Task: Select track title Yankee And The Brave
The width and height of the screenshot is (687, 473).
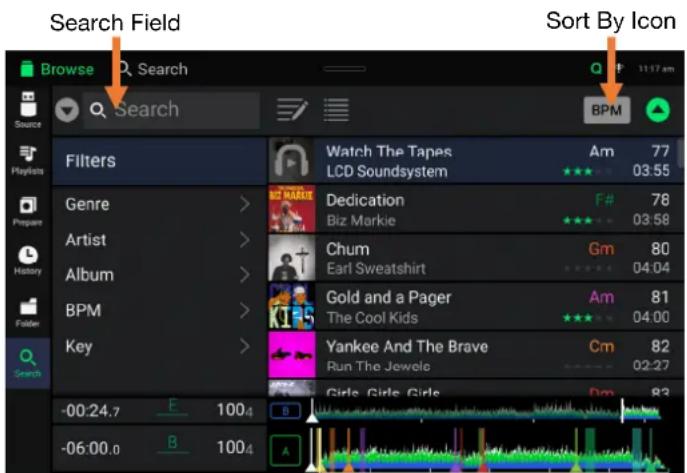Action: pyautogui.click(x=407, y=346)
